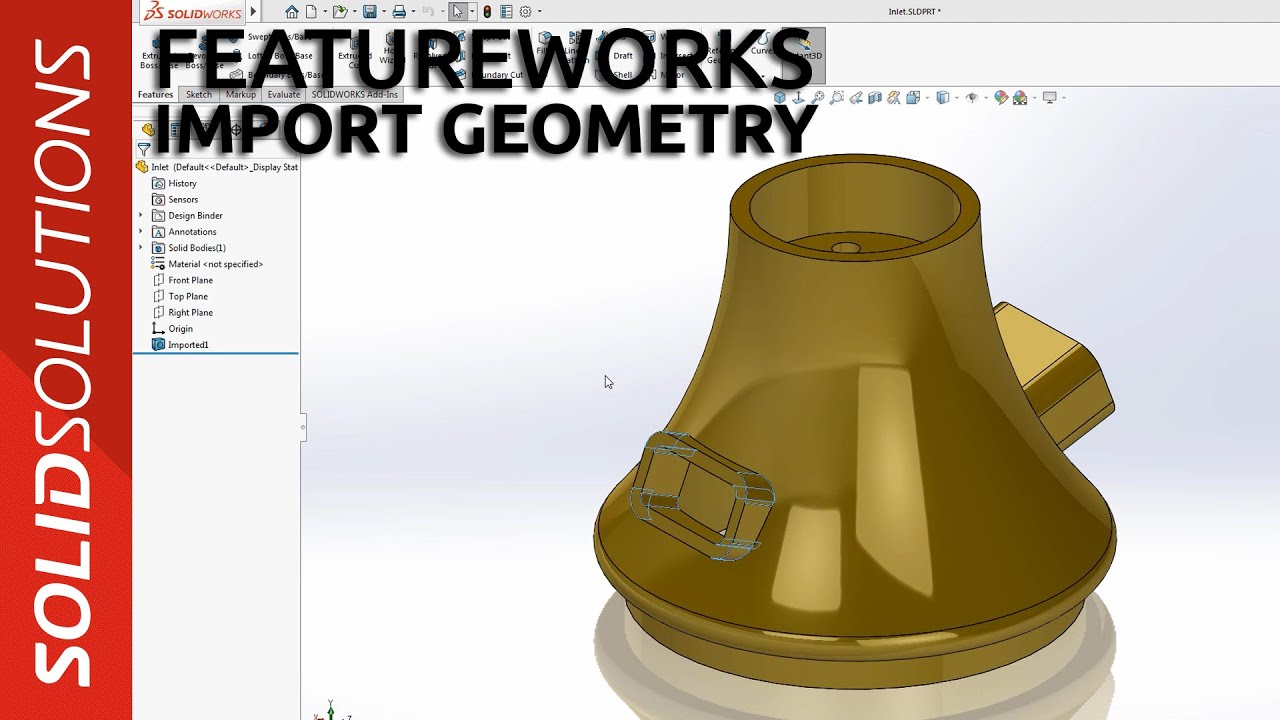Click the FeatureManager panel collapse handle

[x=303, y=427]
